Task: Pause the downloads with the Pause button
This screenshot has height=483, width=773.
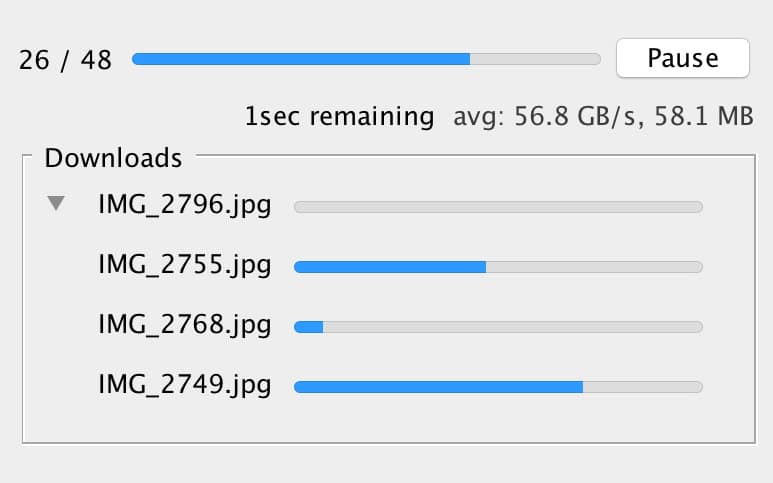Action: 682,58
